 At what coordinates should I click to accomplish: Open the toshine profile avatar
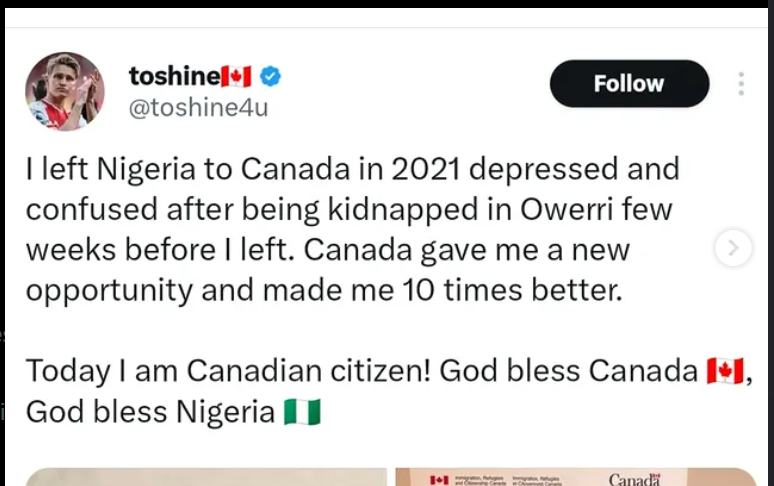pyautogui.click(x=65, y=91)
